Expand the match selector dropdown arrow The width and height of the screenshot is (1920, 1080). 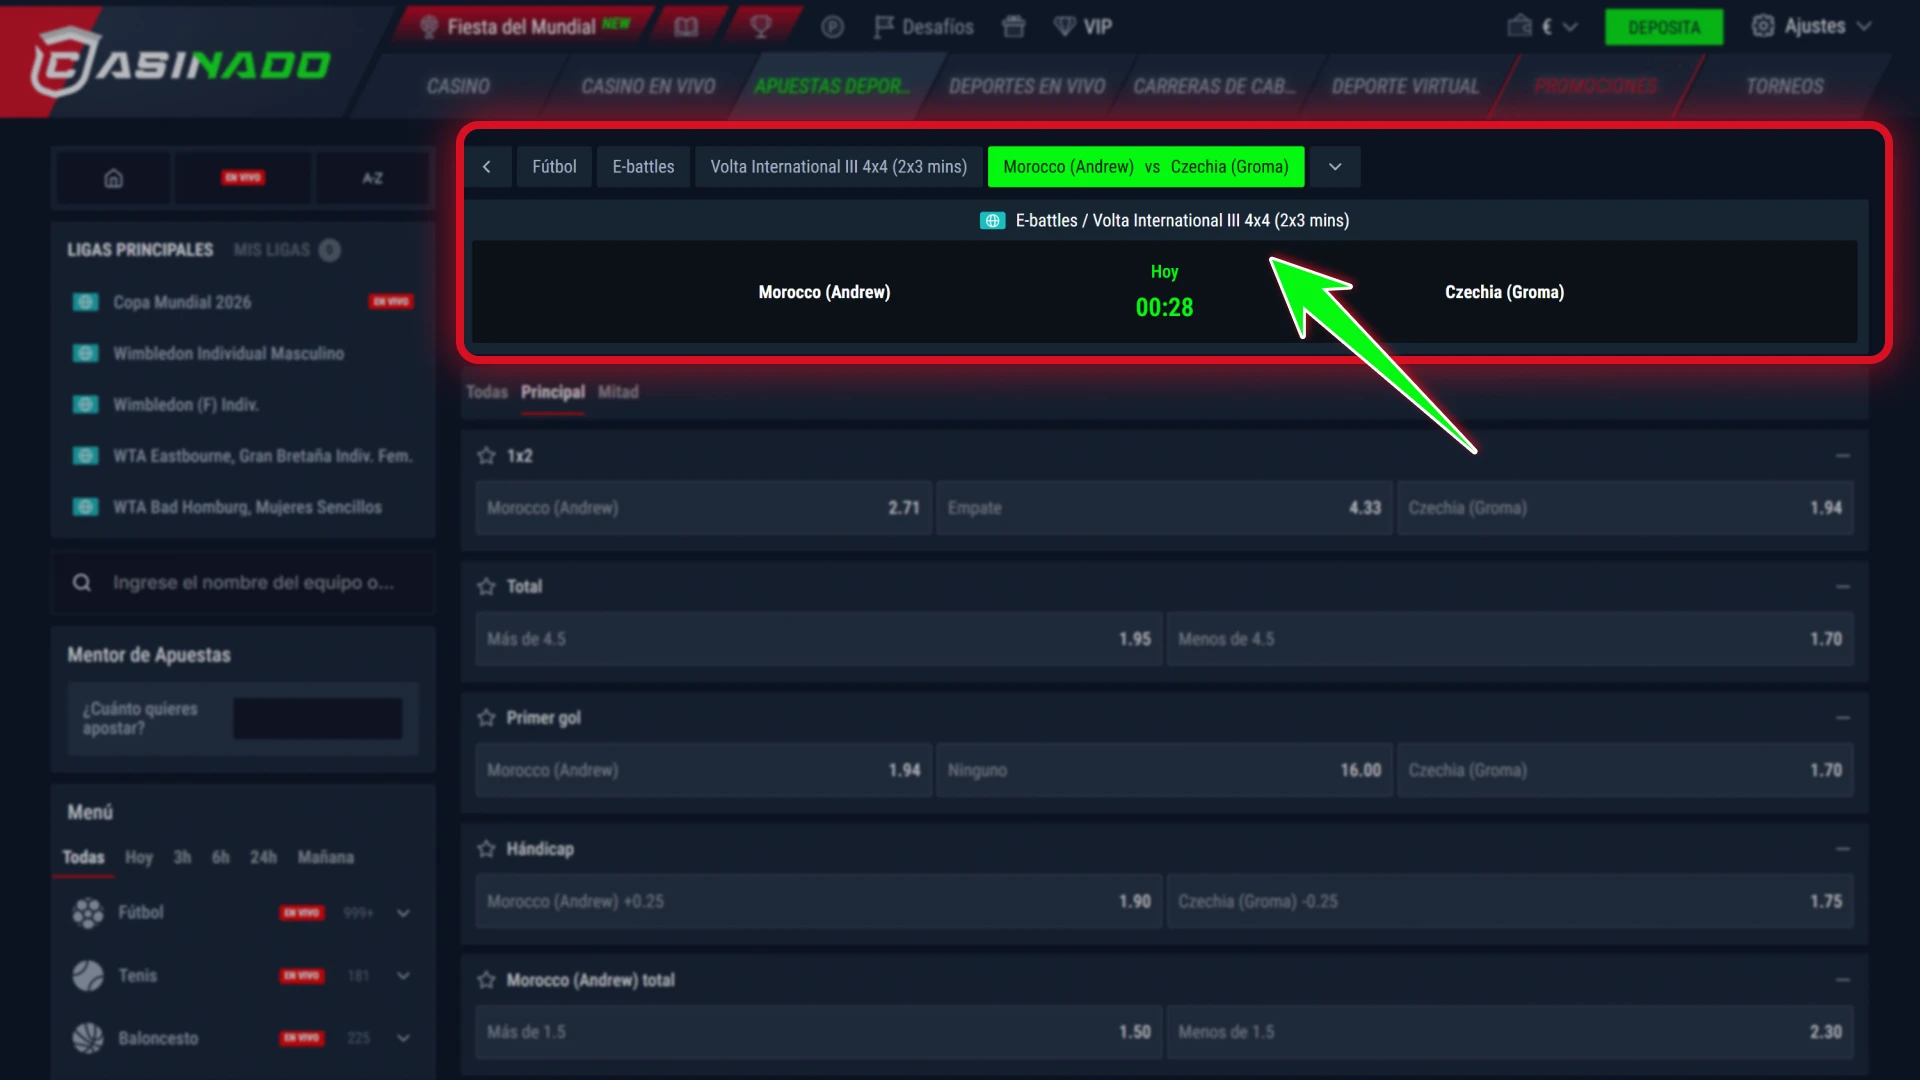pyautogui.click(x=1335, y=167)
